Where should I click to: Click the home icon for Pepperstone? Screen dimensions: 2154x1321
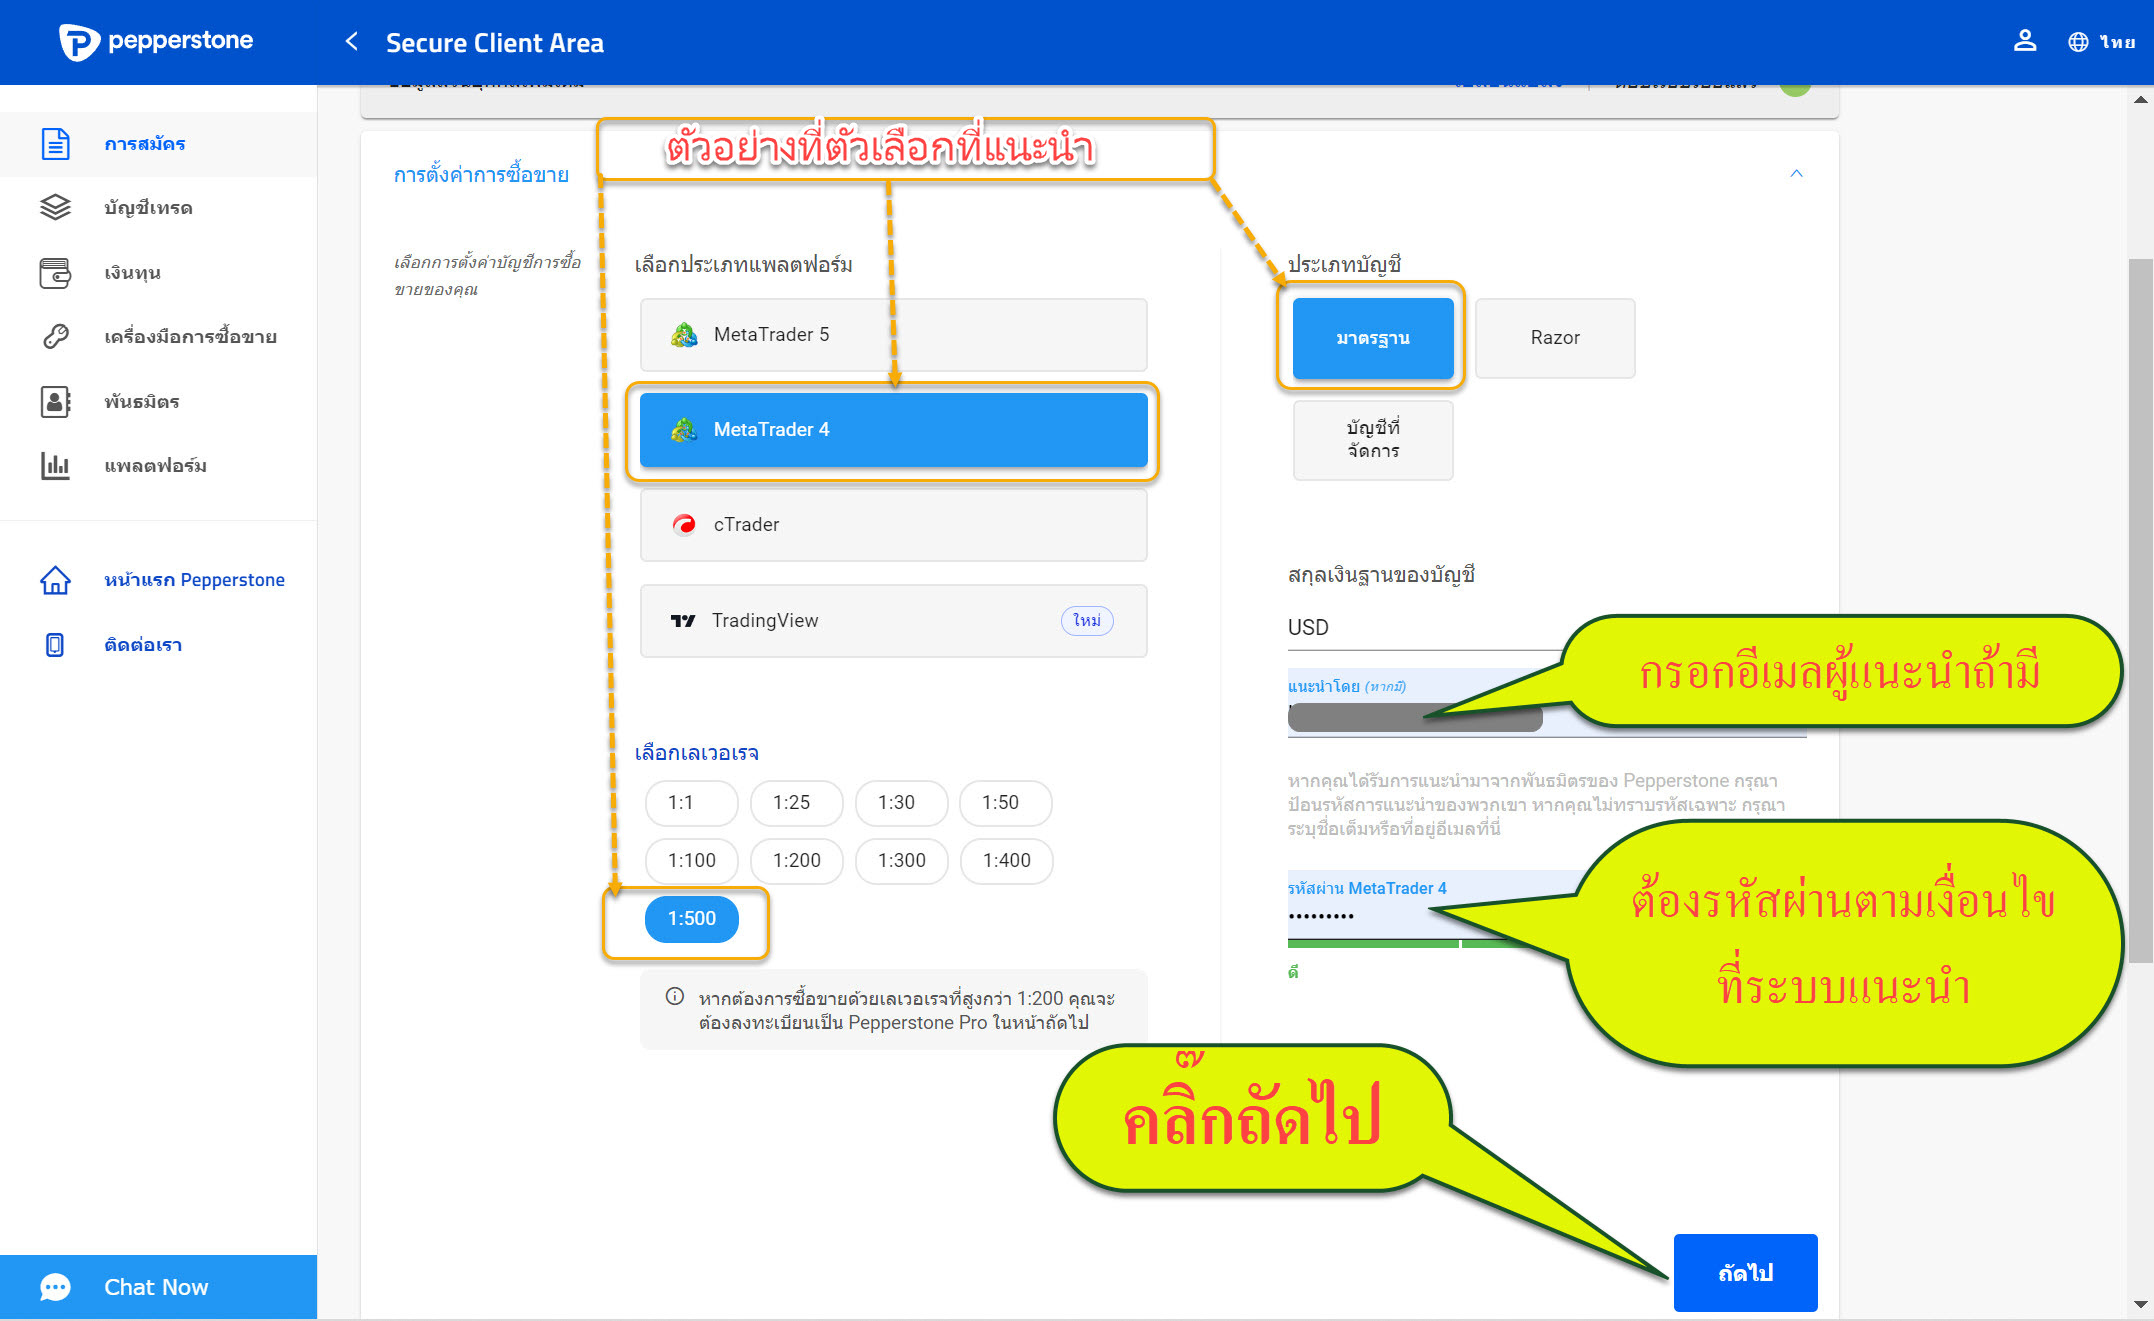(x=55, y=580)
